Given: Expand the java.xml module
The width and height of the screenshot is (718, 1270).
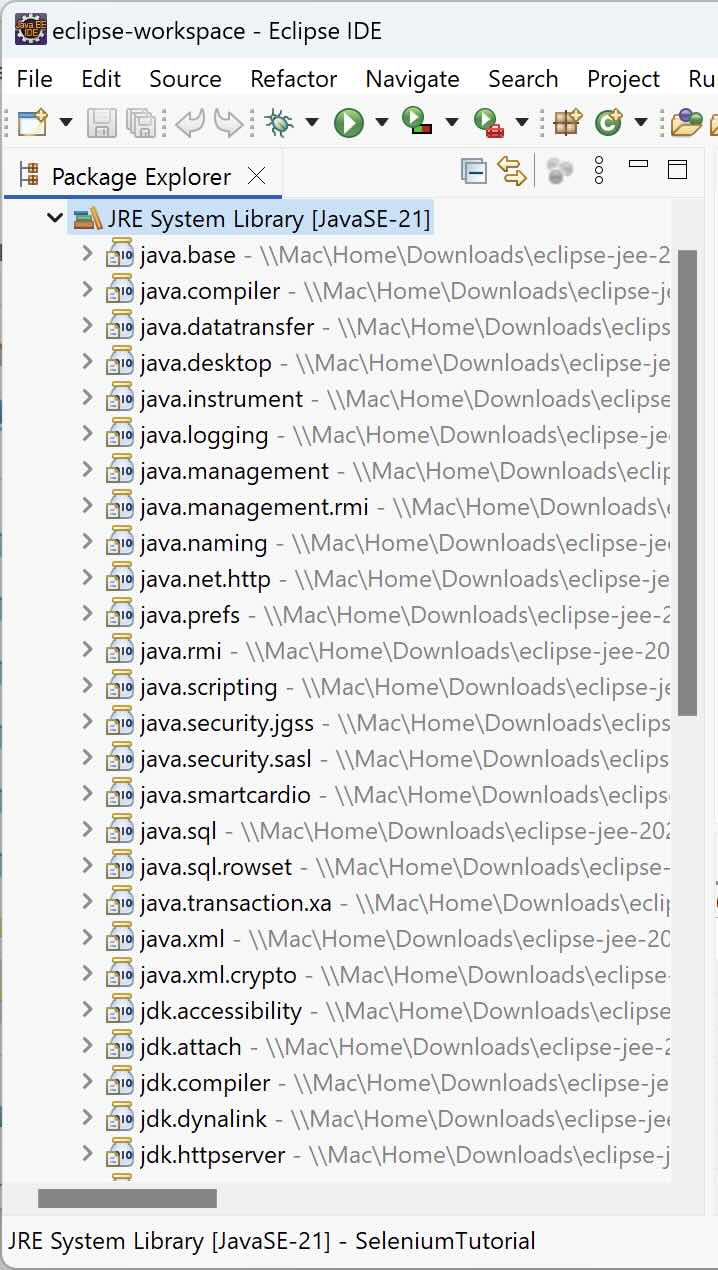Looking at the screenshot, I should (88, 938).
